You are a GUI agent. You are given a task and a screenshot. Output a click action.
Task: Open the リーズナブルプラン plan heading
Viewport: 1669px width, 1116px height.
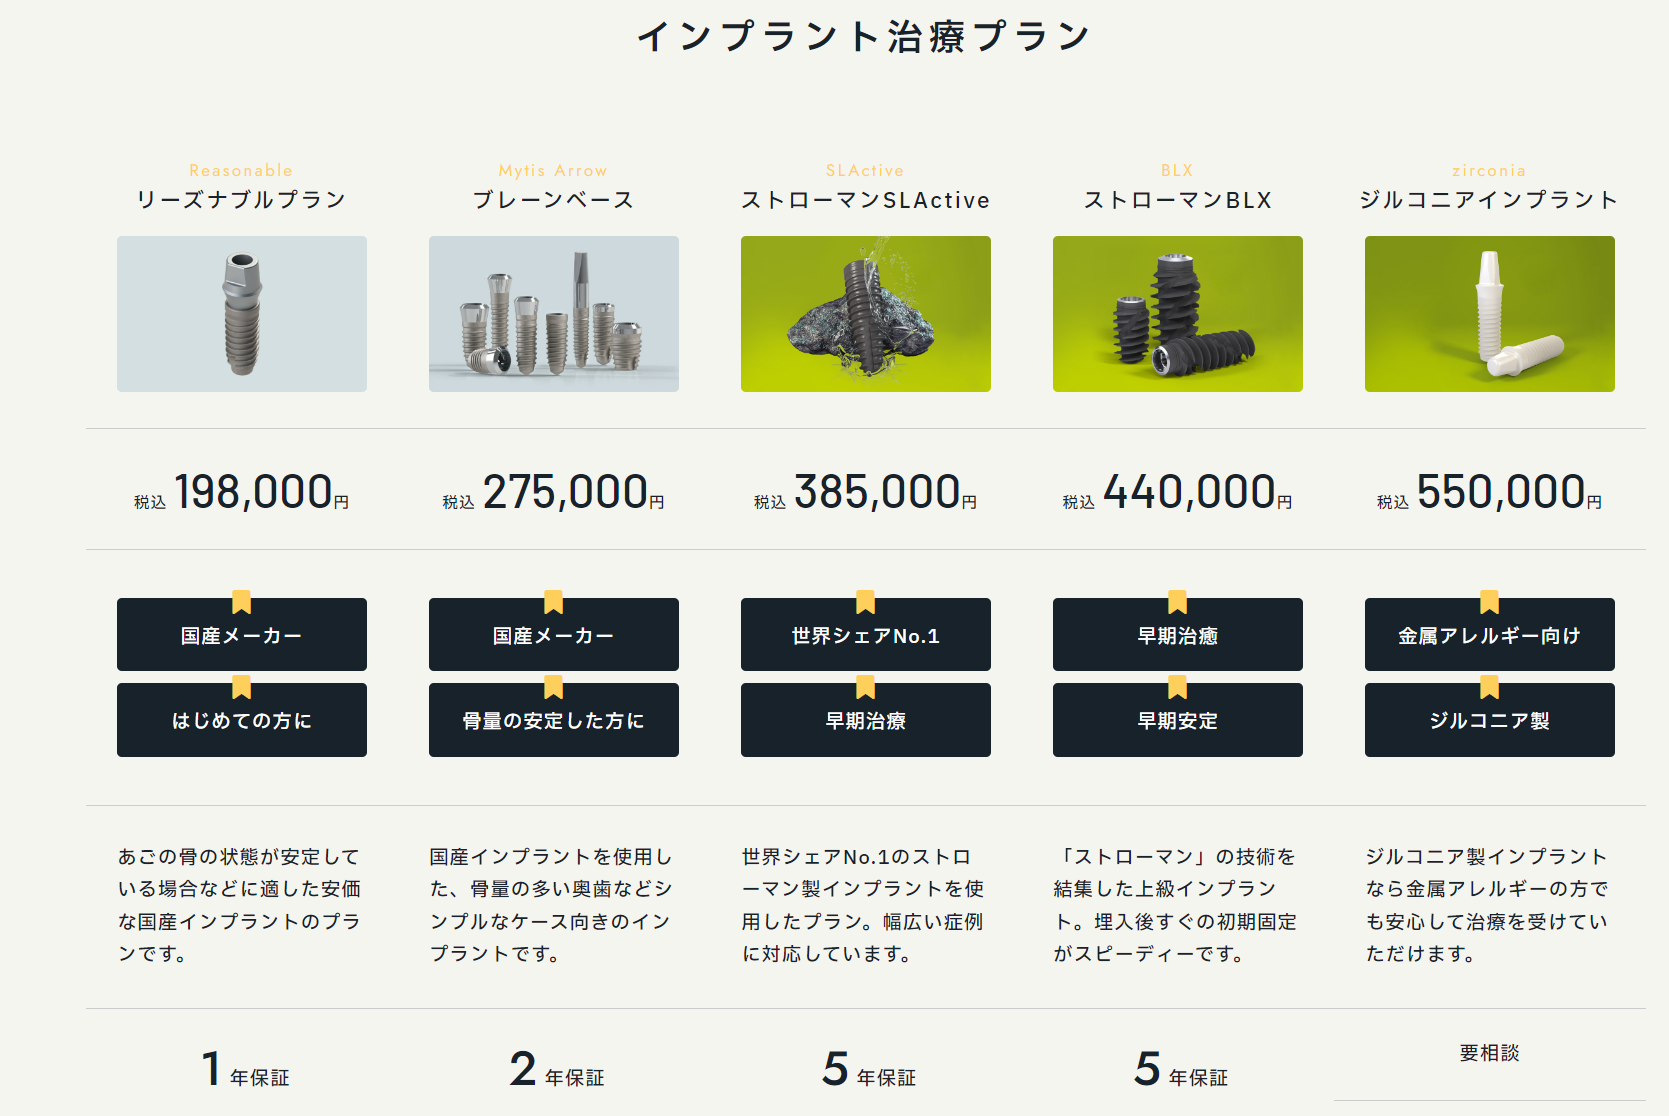(241, 199)
